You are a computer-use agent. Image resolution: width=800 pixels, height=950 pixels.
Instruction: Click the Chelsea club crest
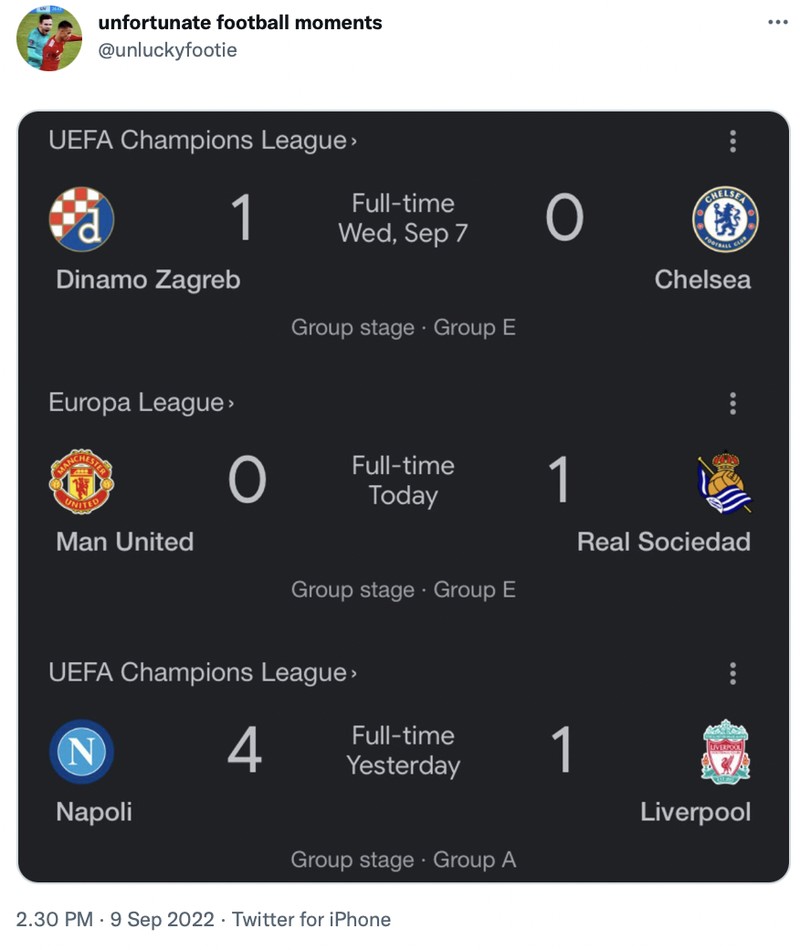(x=725, y=219)
